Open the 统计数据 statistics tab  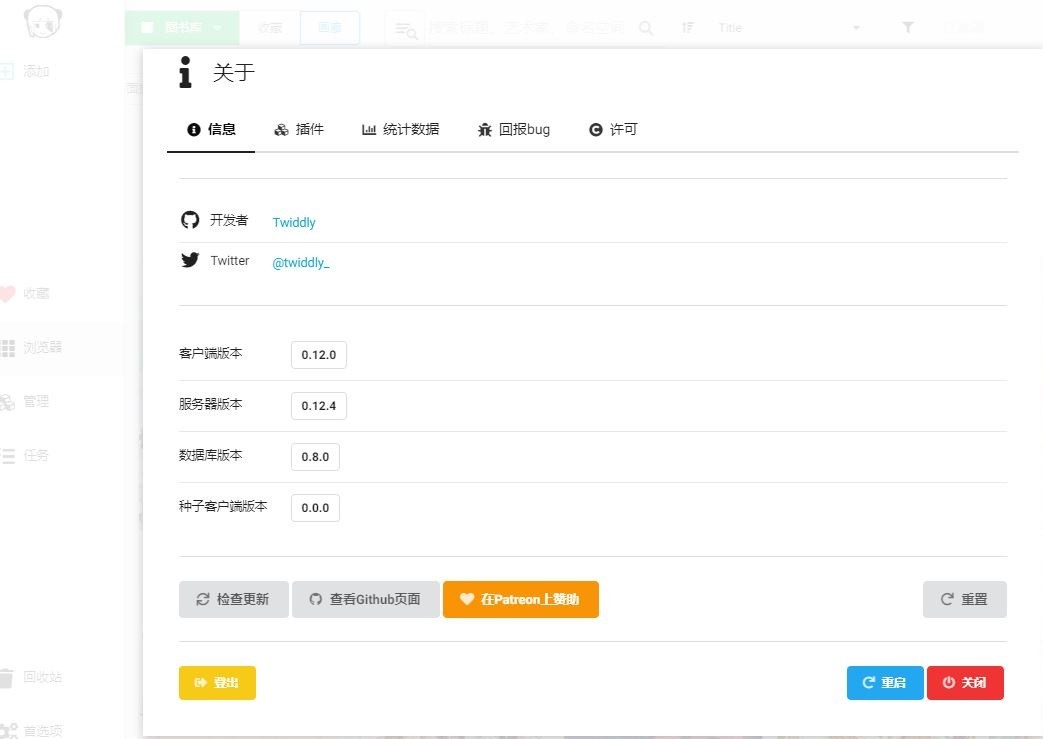[x=400, y=129]
